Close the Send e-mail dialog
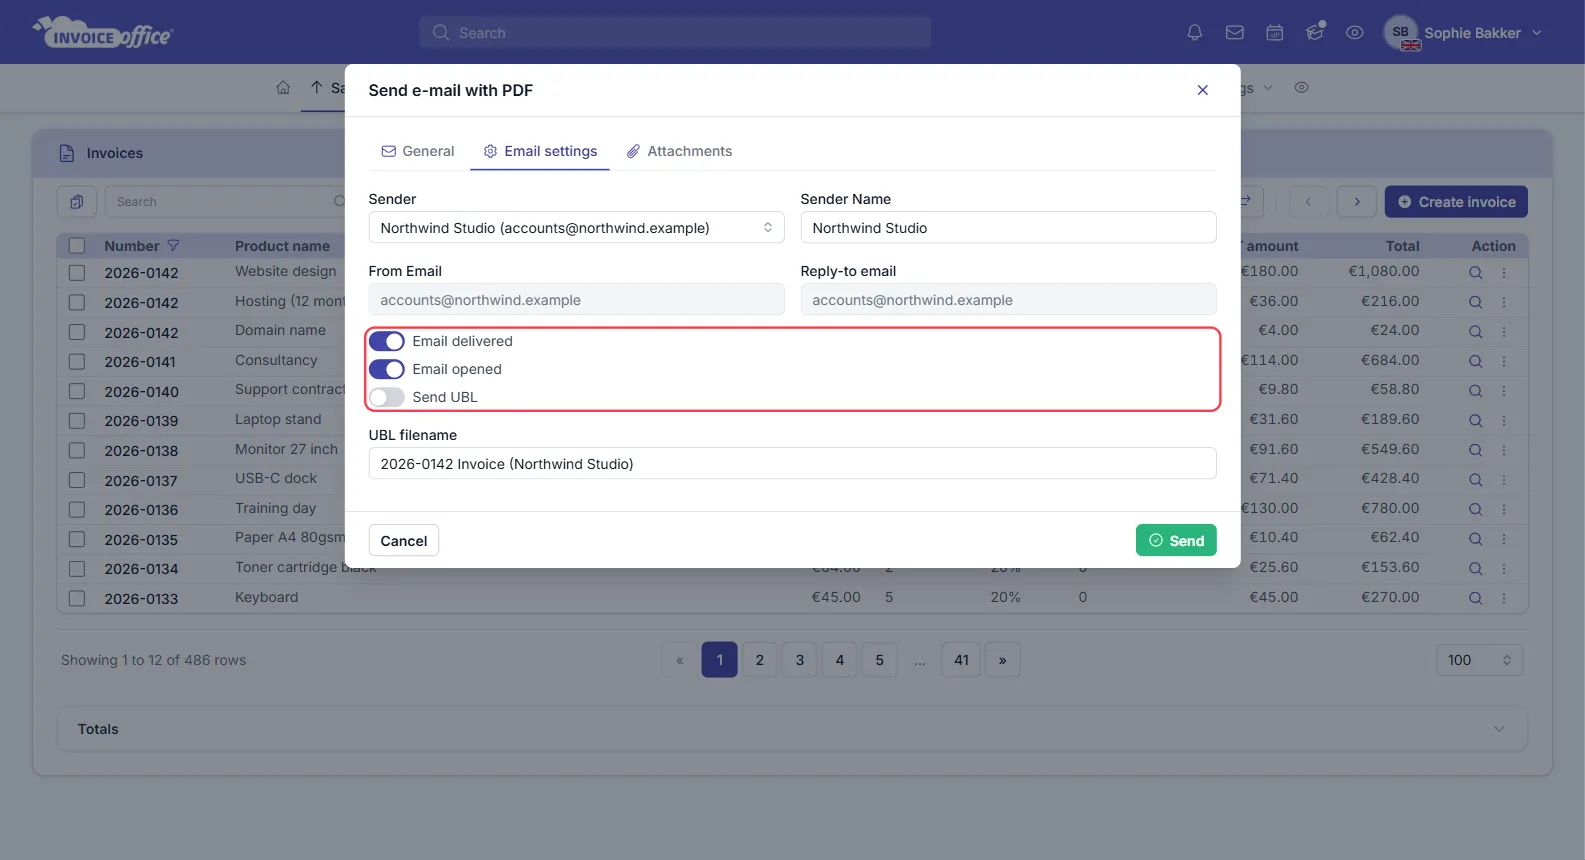 [x=1203, y=90]
